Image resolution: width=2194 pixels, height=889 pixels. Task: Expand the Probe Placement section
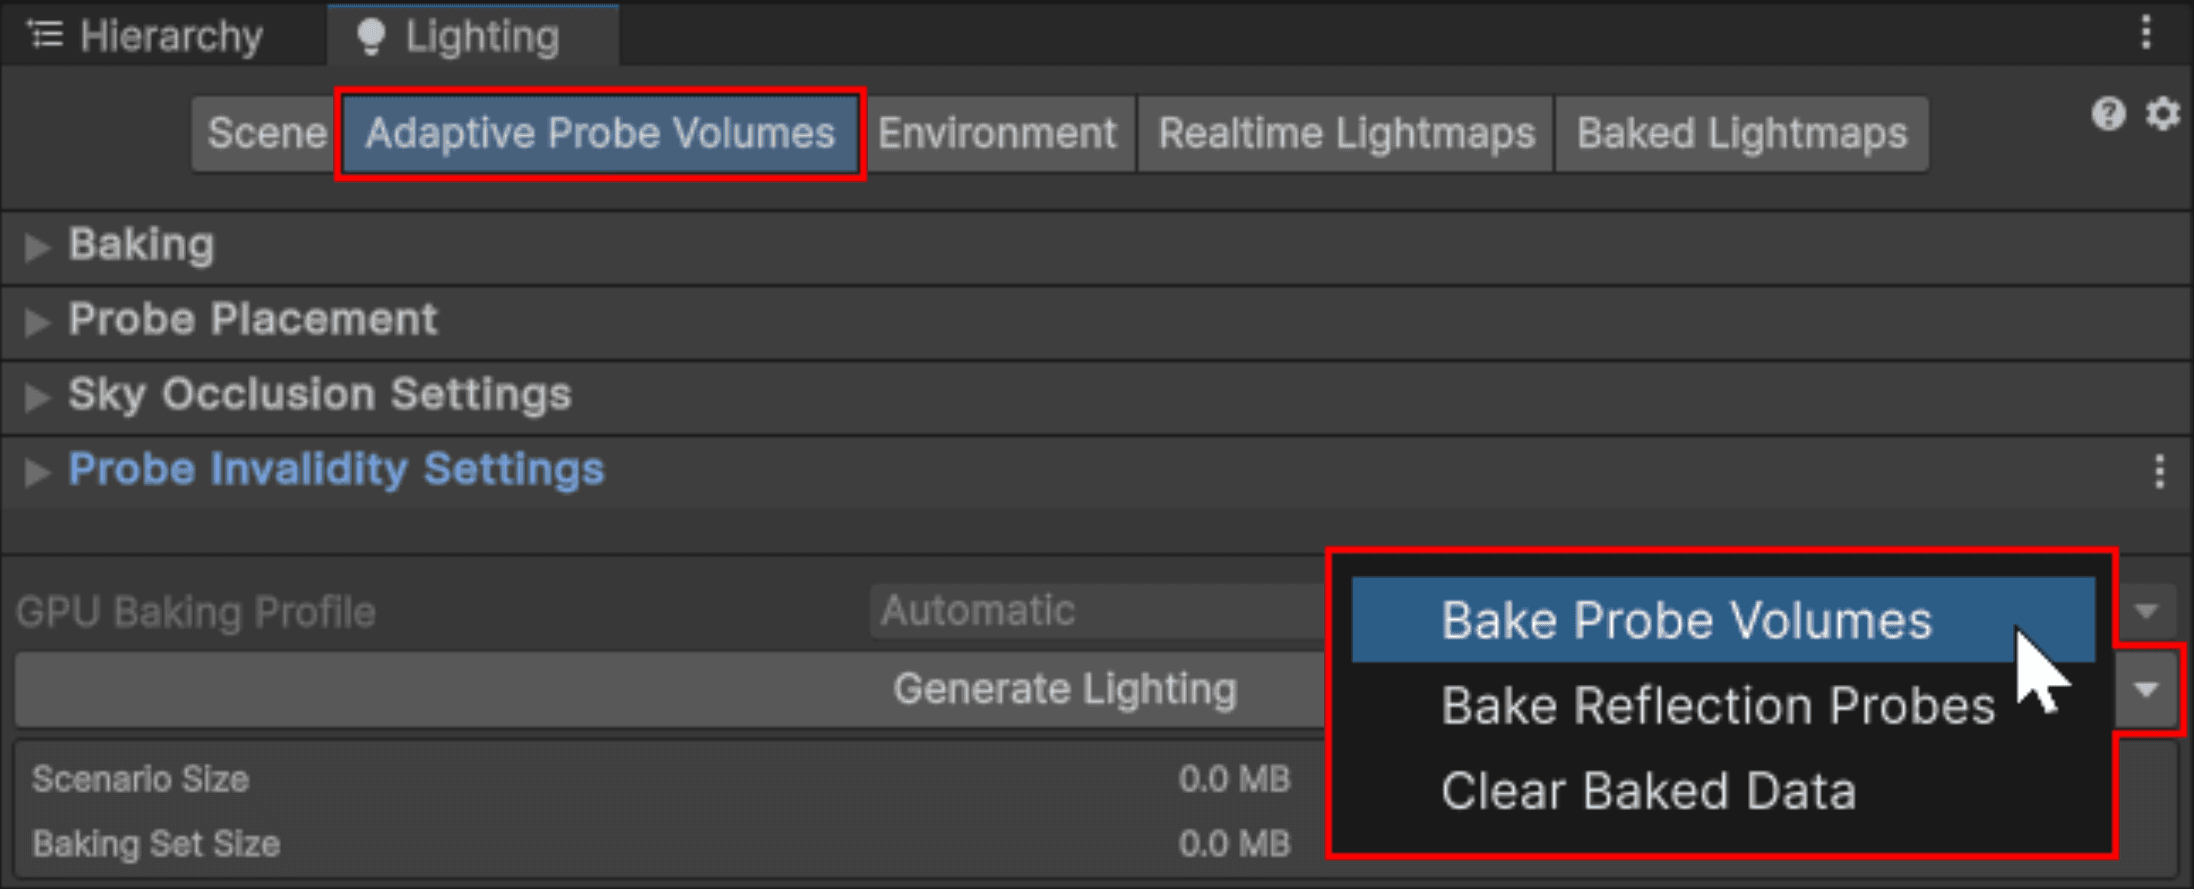click(x=40, y=320)
